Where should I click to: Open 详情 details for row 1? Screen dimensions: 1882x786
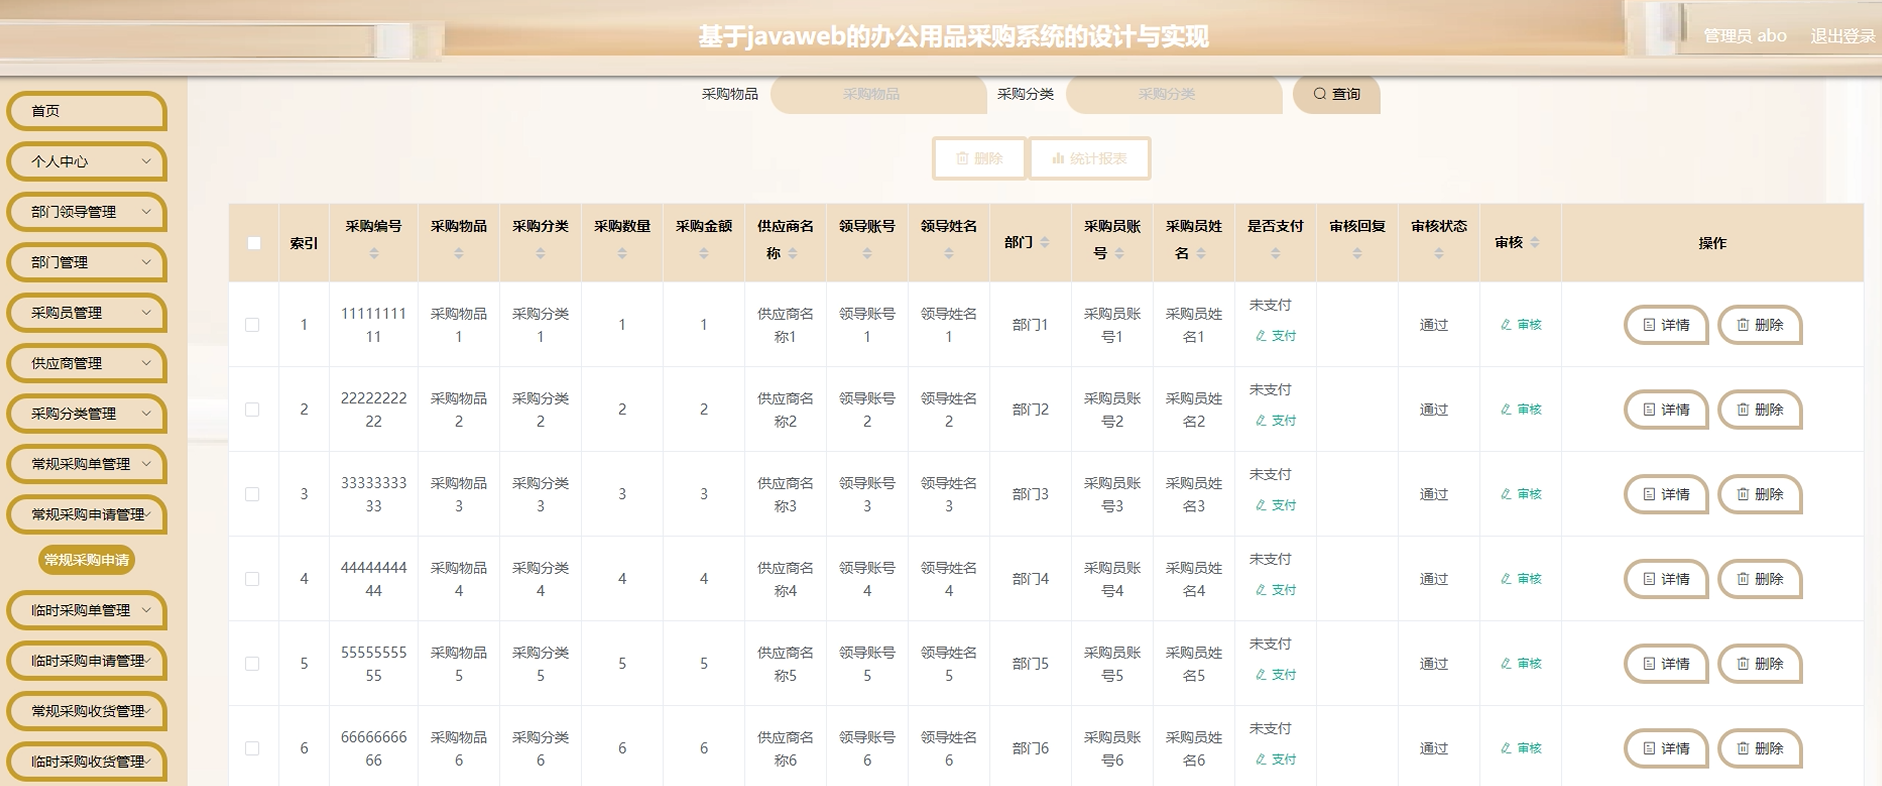click(1666, 325)
